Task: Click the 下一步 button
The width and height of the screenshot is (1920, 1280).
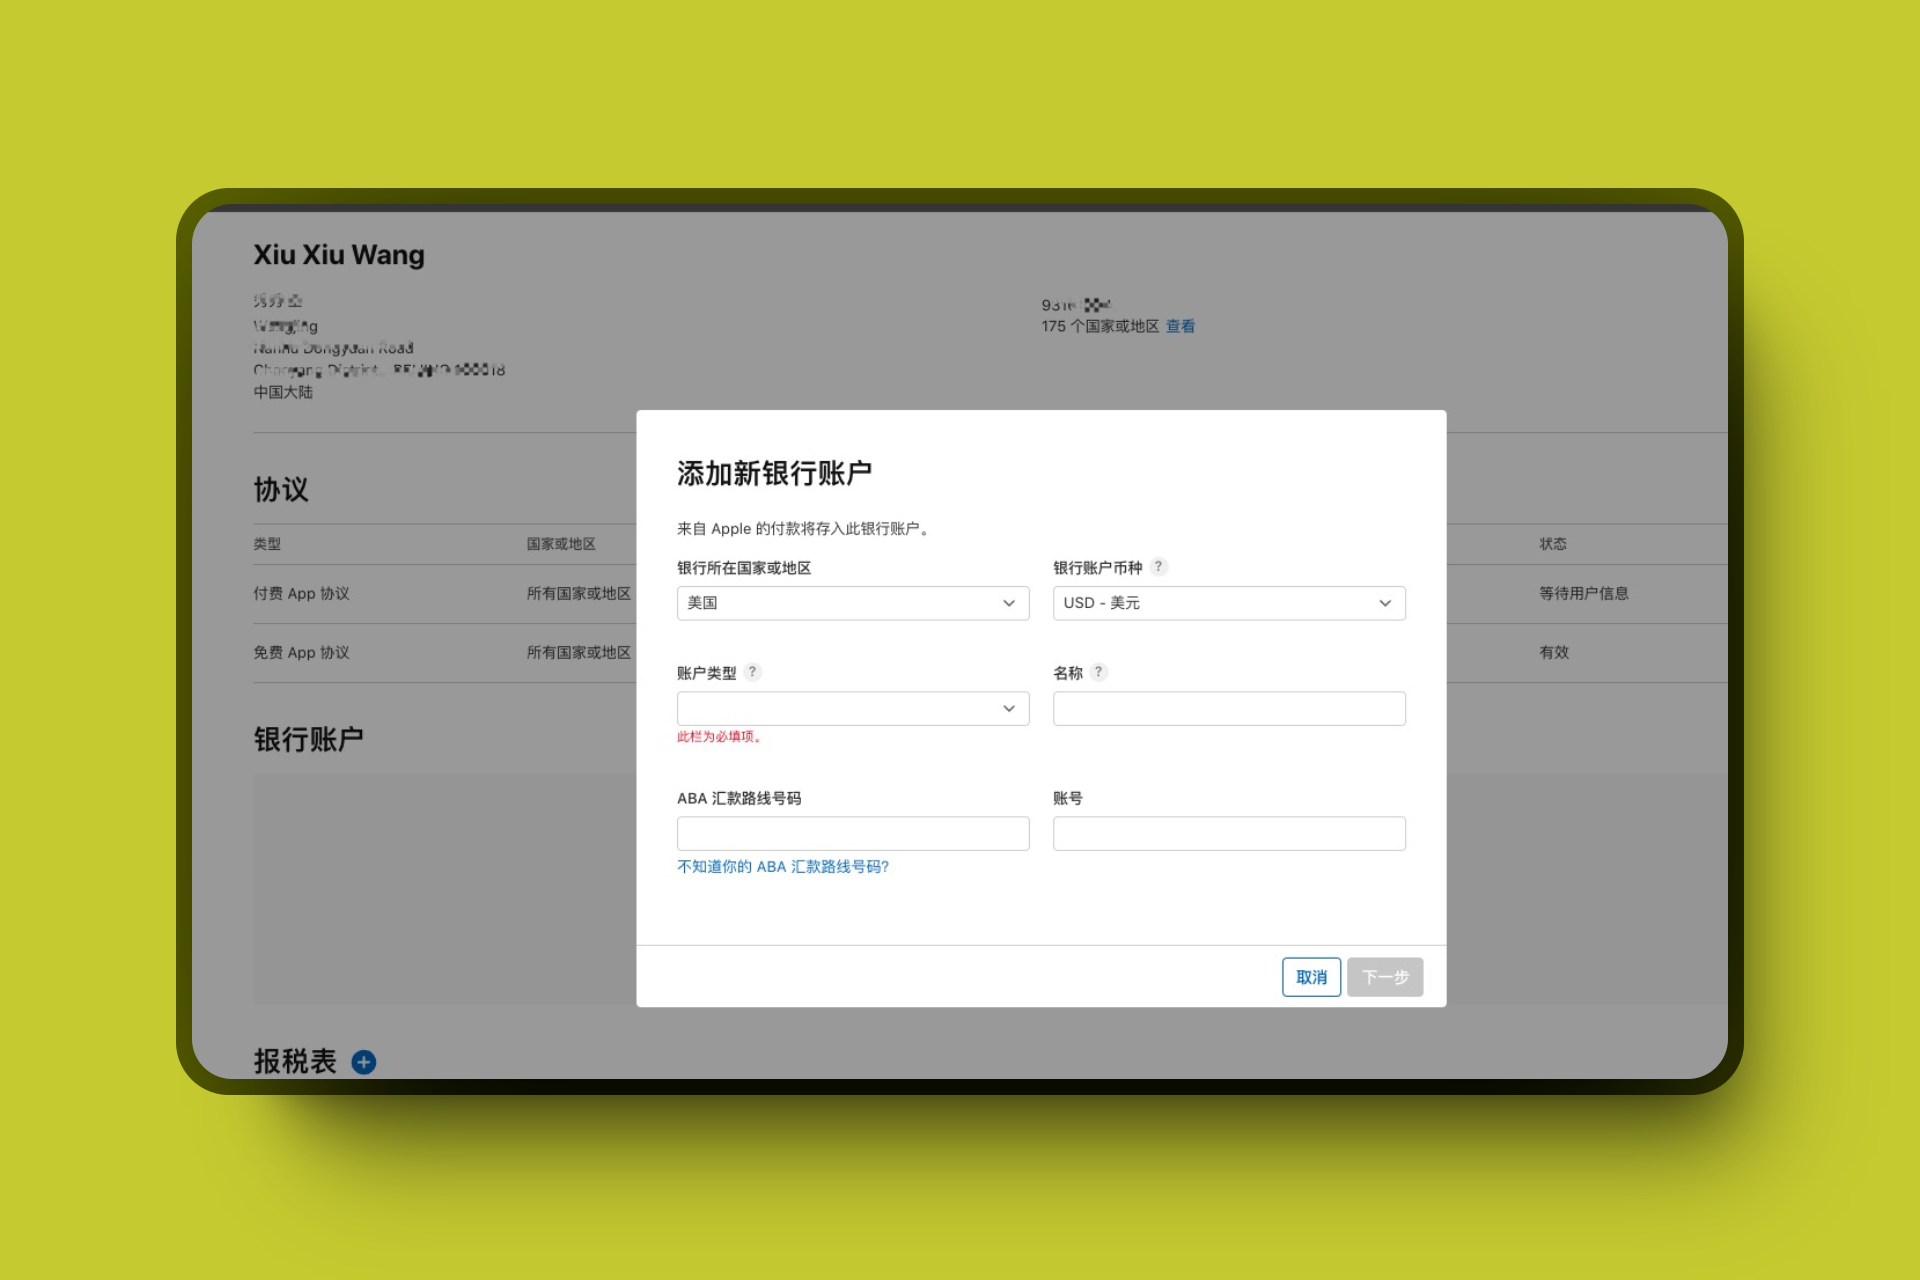Action: (x=1385, y=977)
